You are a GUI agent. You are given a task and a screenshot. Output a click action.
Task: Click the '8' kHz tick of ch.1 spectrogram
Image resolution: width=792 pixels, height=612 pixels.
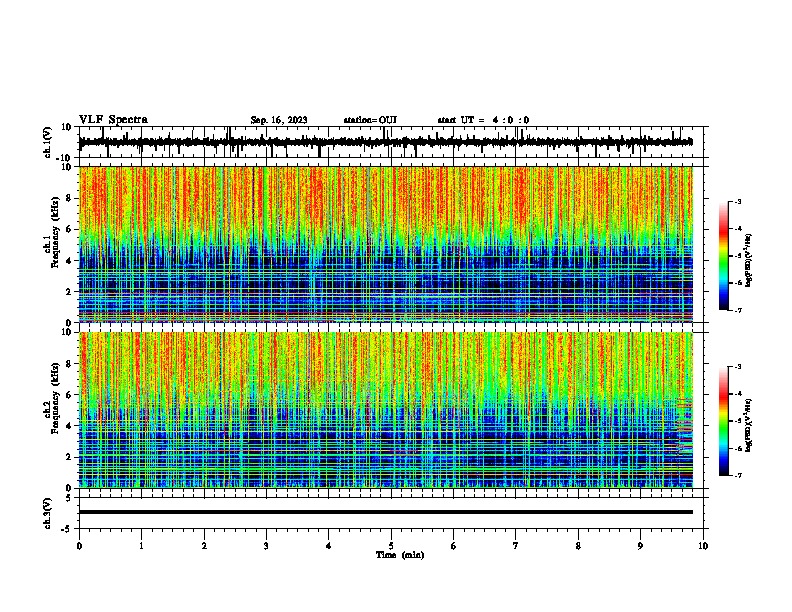[69, 198]
